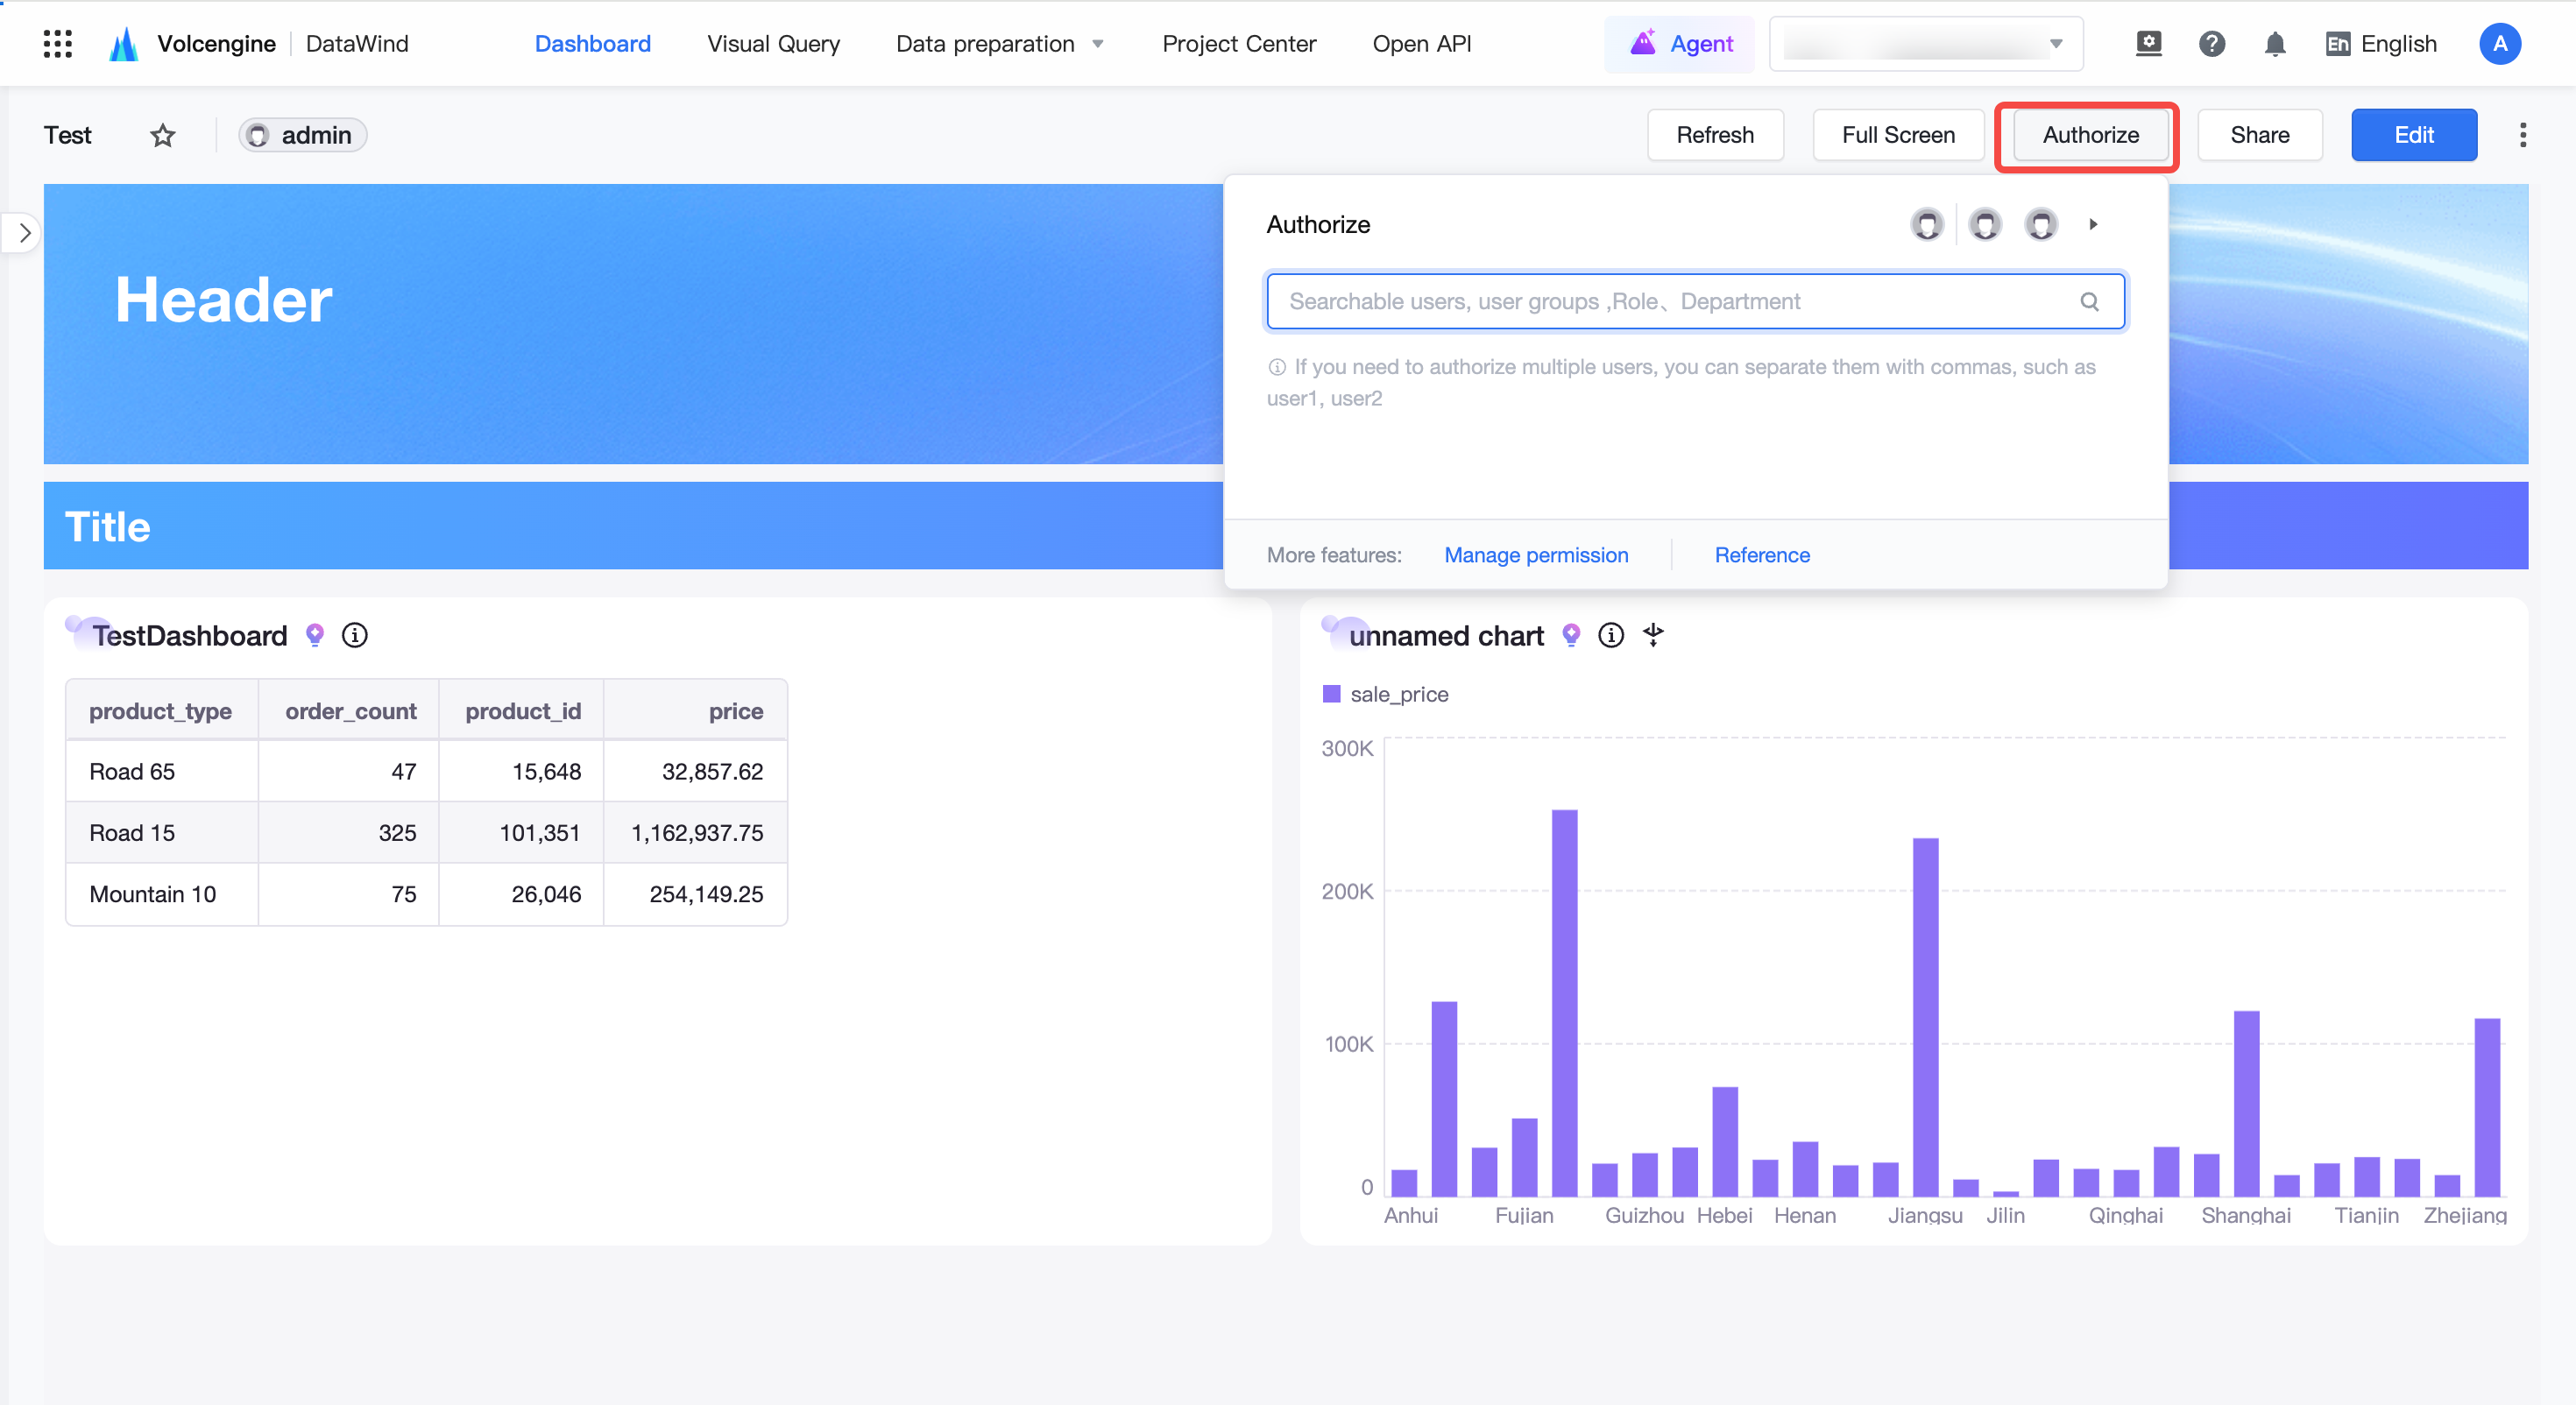
Task: Star the Test dashboard as favorite
Action: coord(163,135)
